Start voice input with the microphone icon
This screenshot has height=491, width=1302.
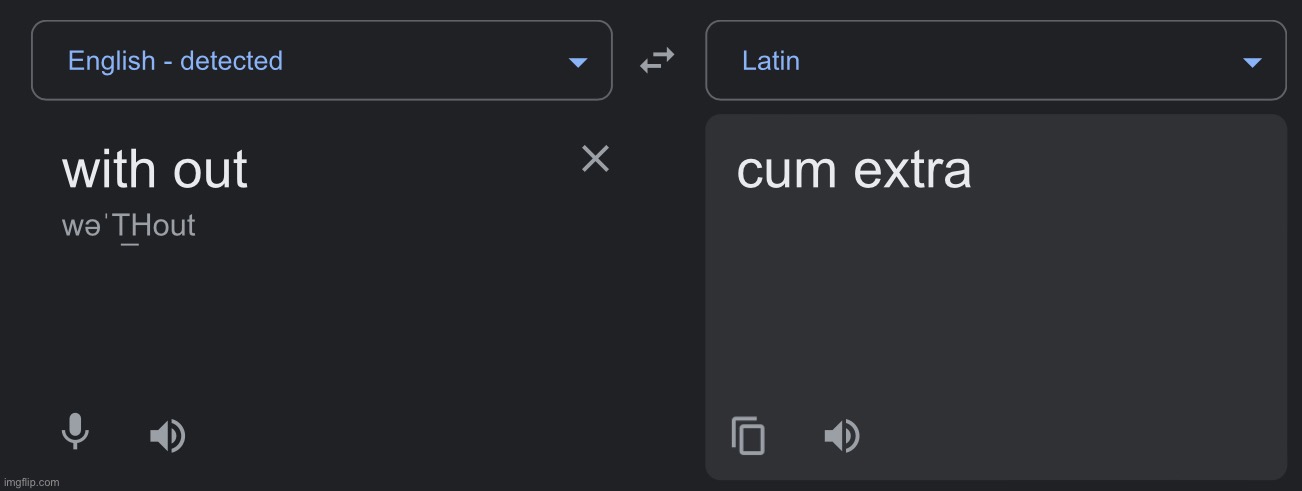(75, 432)
